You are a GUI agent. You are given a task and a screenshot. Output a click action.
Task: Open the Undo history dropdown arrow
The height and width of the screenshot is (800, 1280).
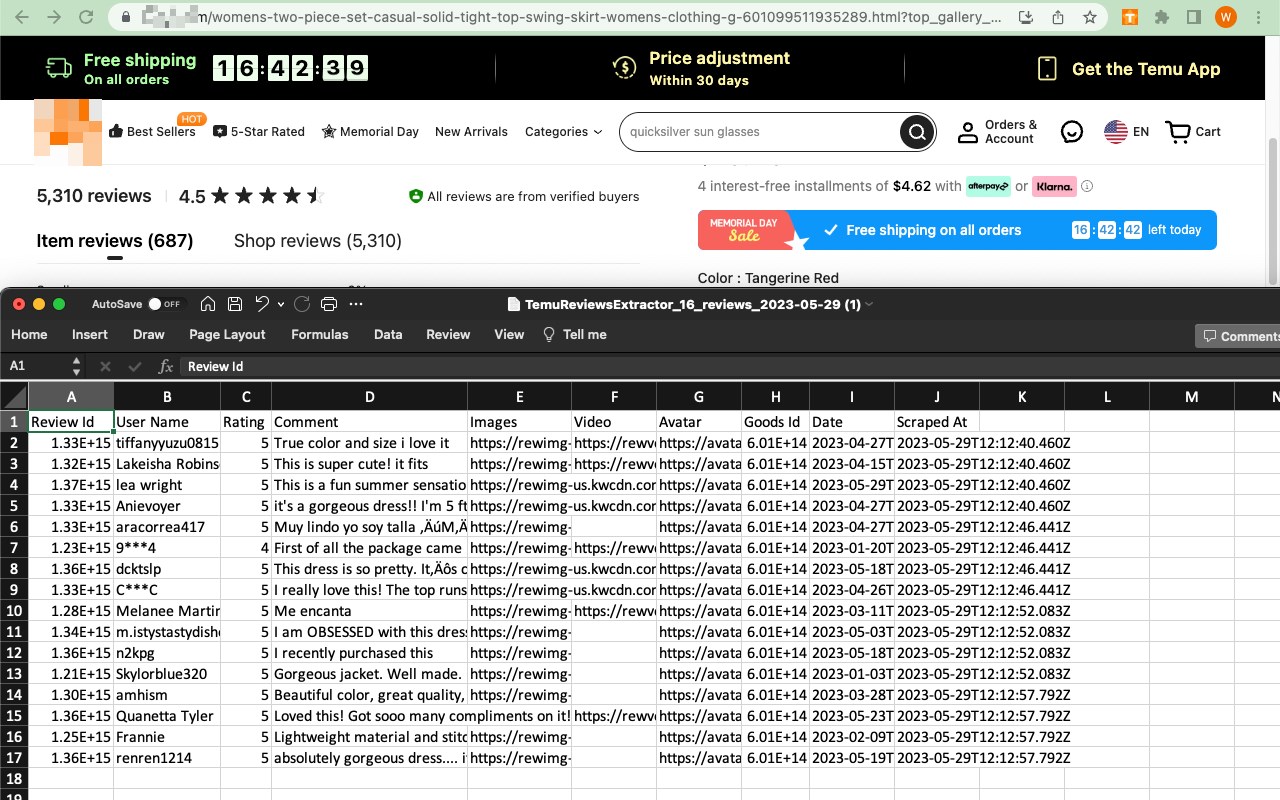[281, 304]
